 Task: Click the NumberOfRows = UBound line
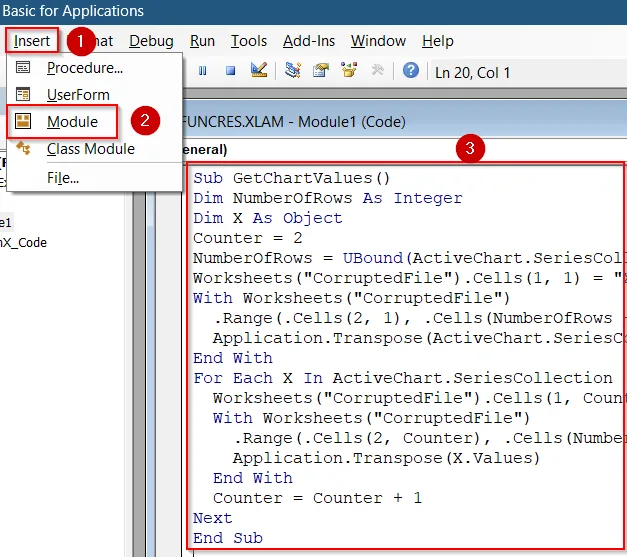point(407,258)
